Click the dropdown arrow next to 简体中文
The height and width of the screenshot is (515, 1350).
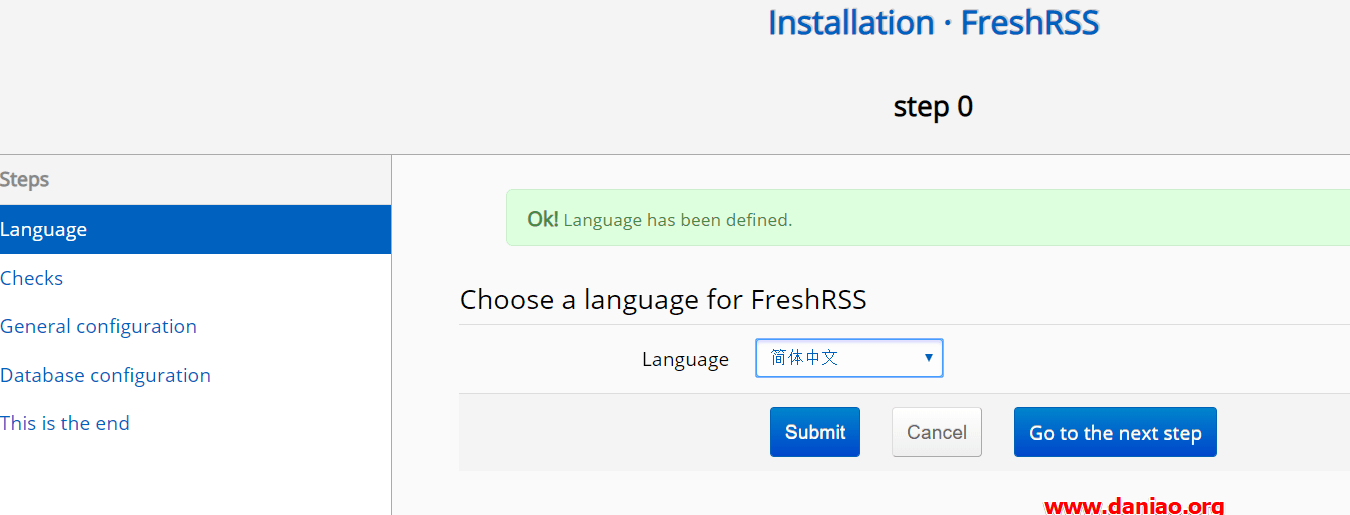coord(928,358)
